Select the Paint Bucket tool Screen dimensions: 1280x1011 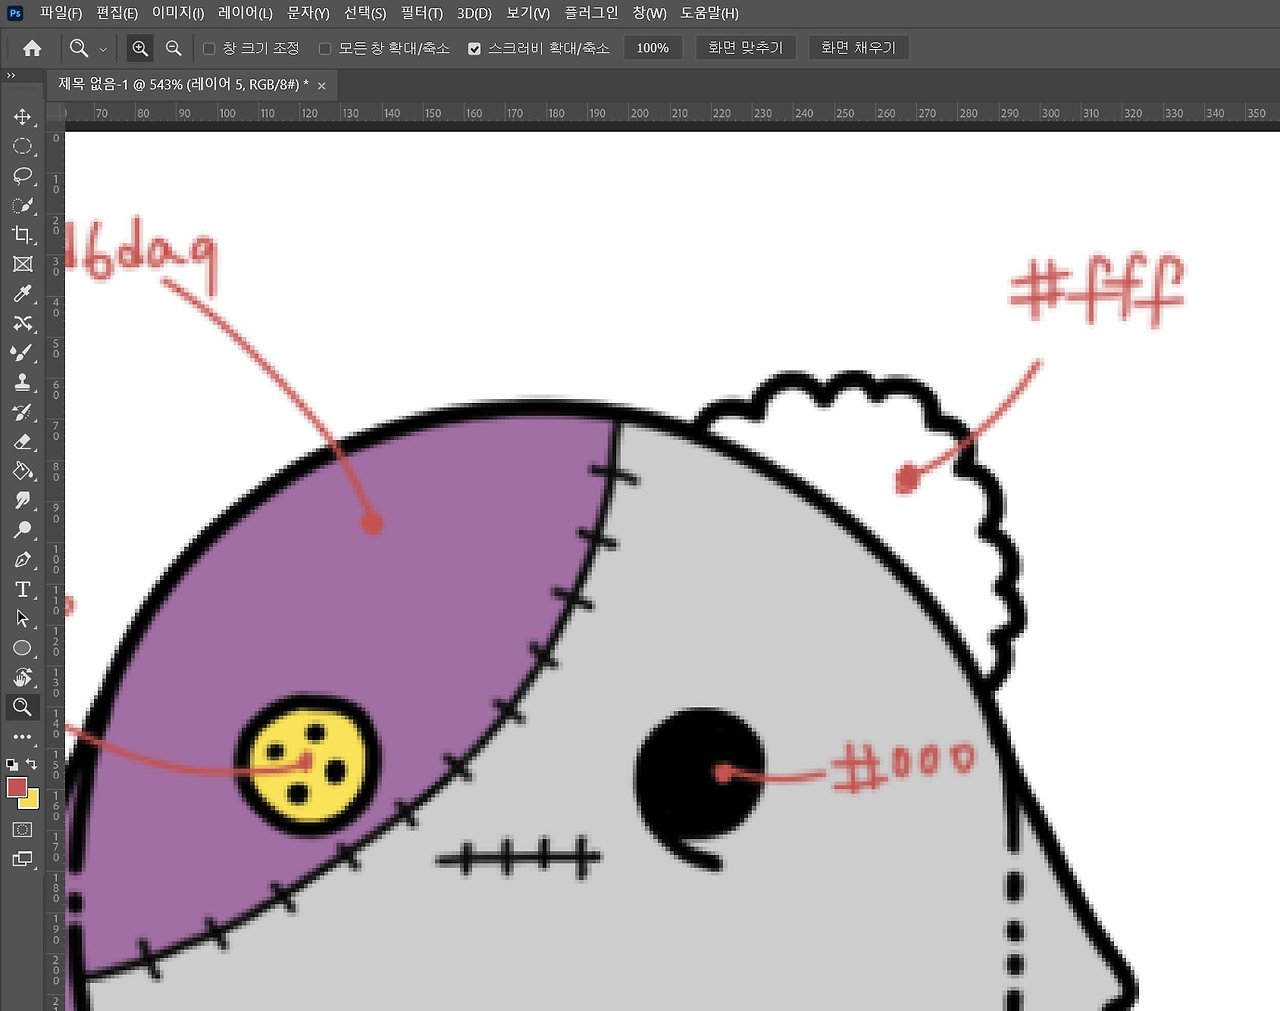pos(22,471)
